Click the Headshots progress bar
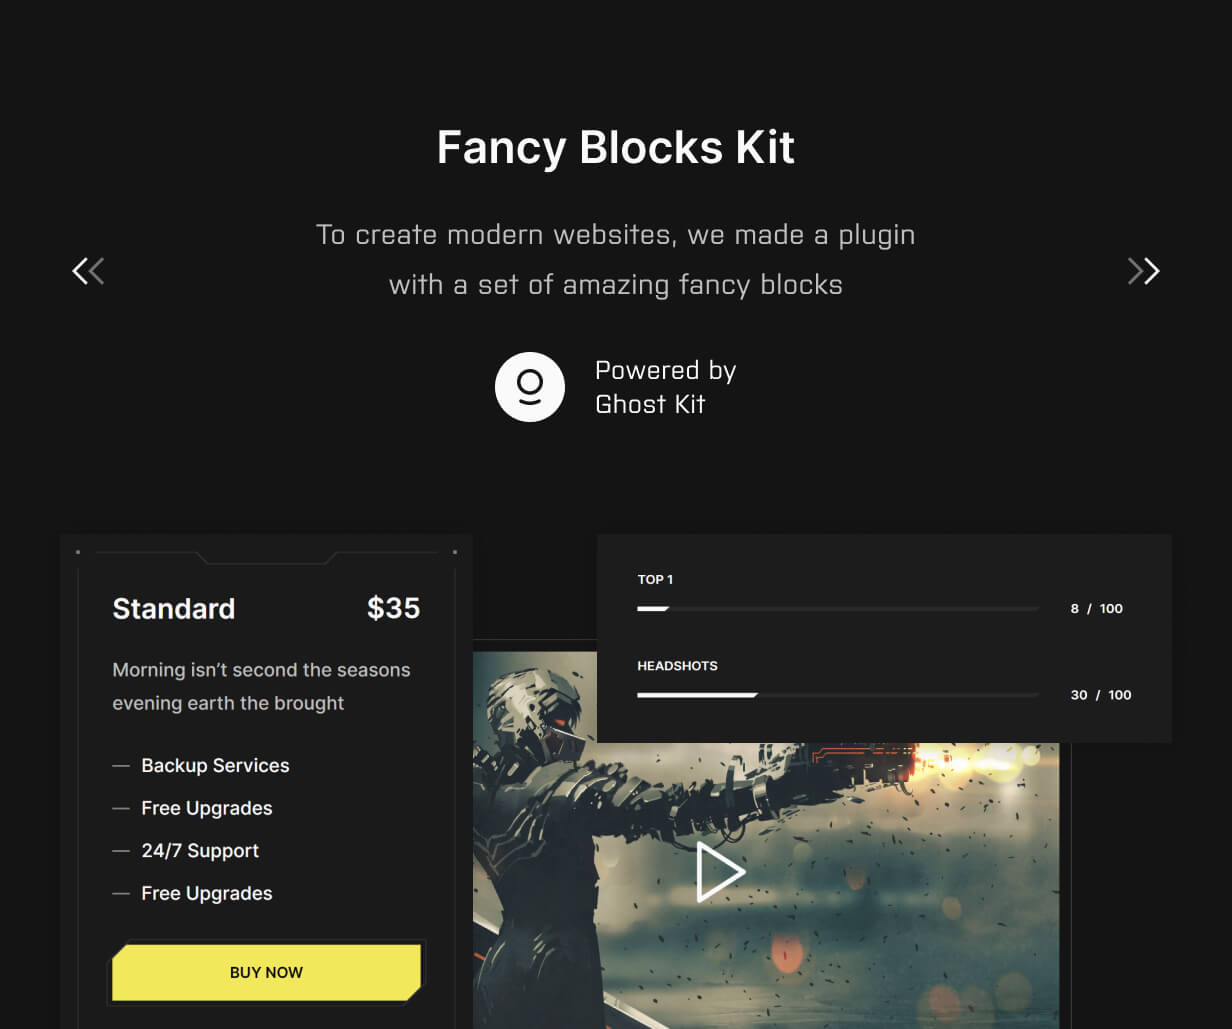The image size is (1232, 1029). click(838, 694)
